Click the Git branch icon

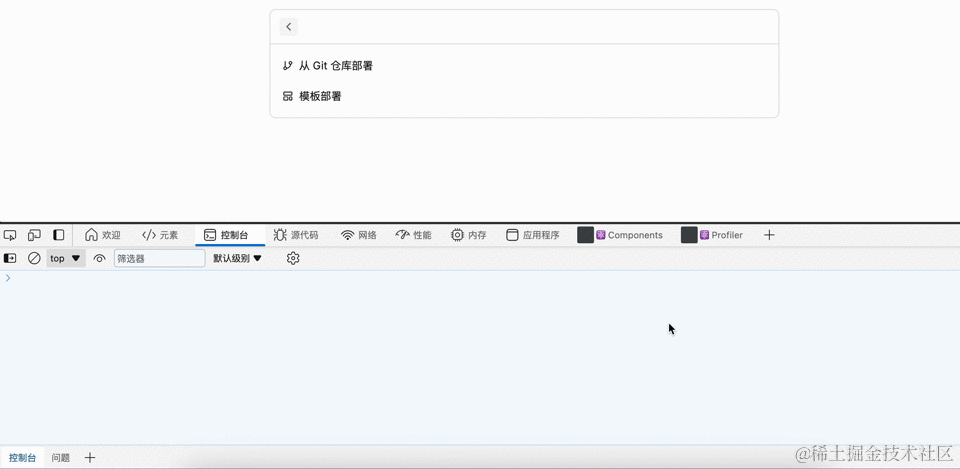click(x=287, y=66)
